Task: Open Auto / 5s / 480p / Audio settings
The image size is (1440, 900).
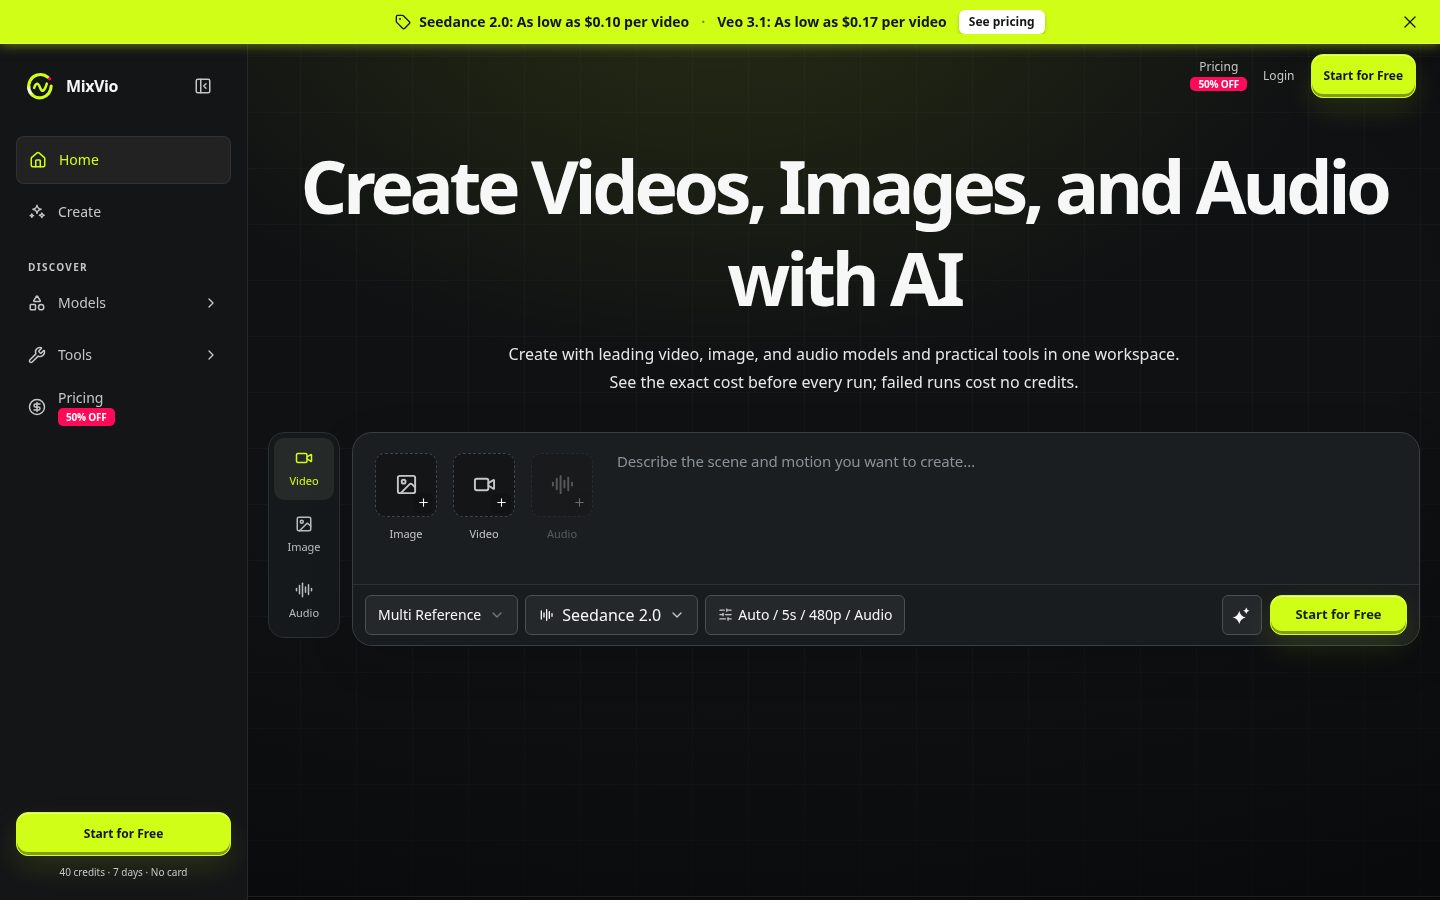Action: (x=805, y=615)
